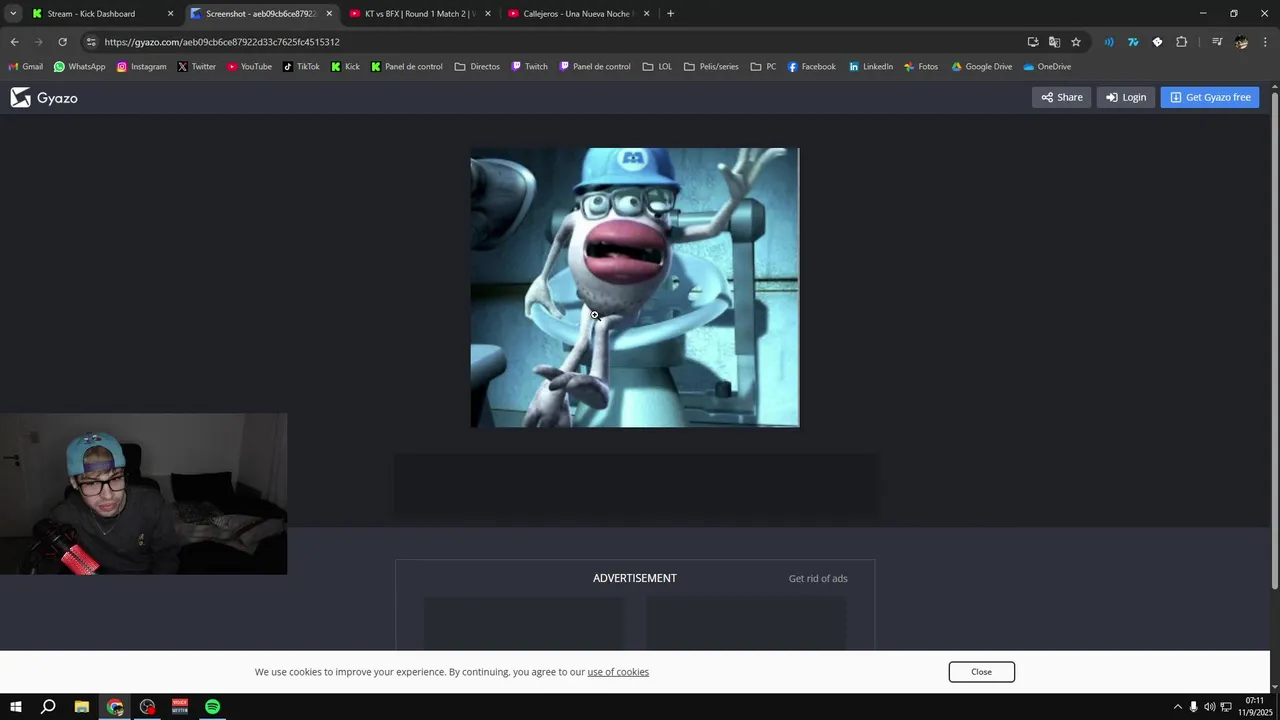Viewport: 1280px width, 720px height.
Task: Click Get Gyazo free button
Action: [x=1210, y=97]
